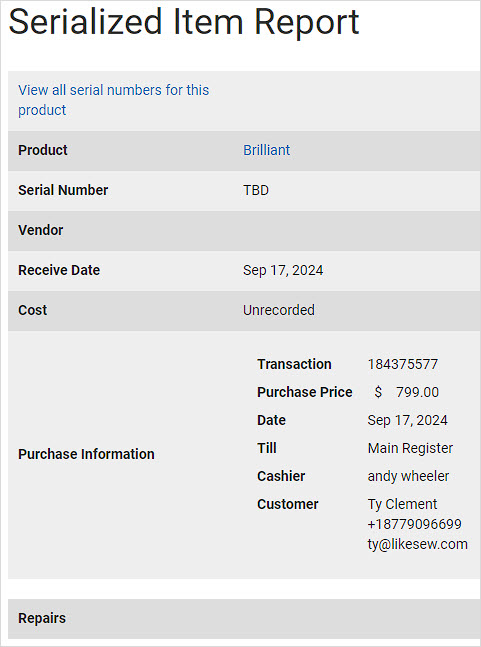Click the Repairs section header
The height and width of the screenshot is (647, 481).
[x=244, y=619]
